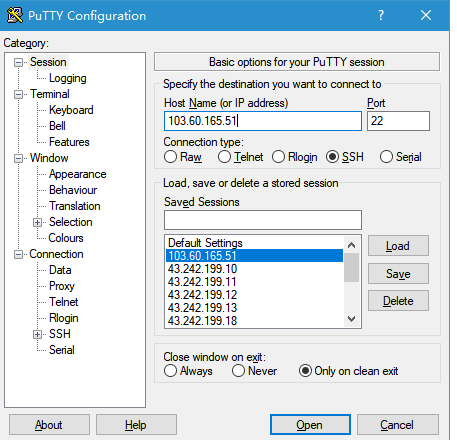Select the Raw connection type

pos(170,157)
